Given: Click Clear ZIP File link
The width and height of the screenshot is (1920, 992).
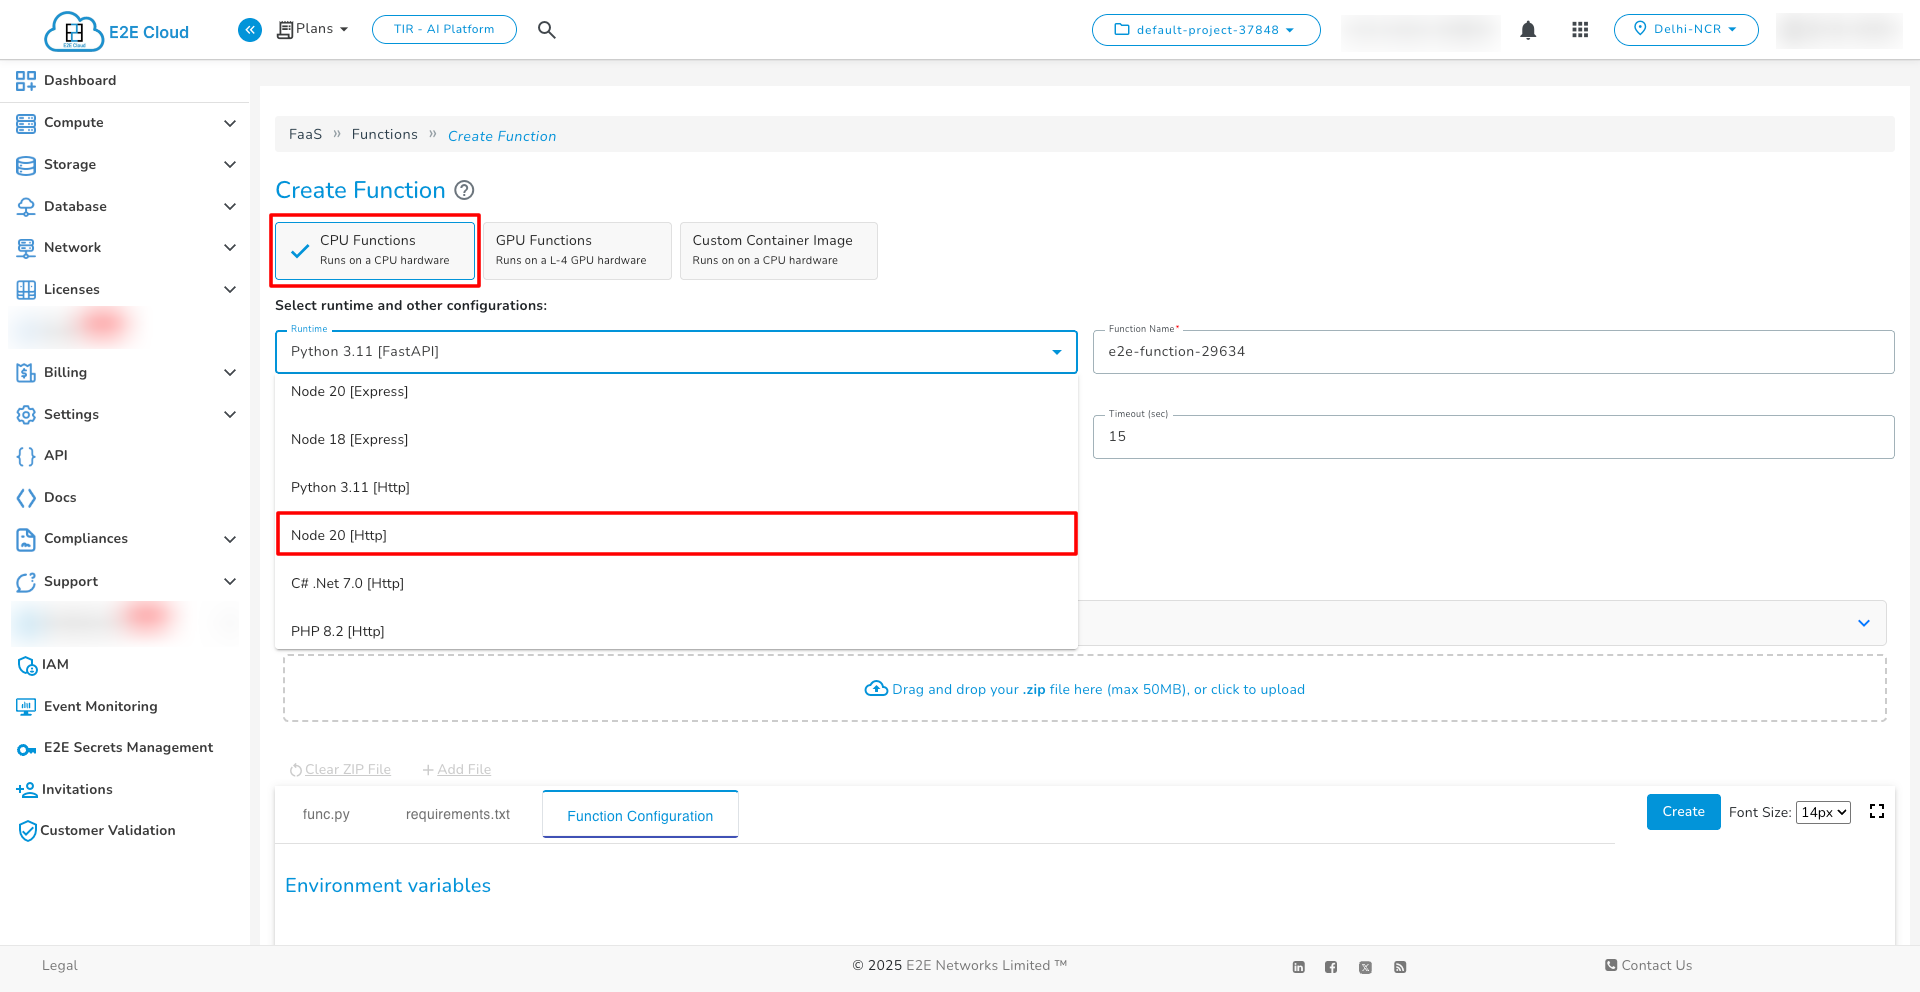Looking at the screenshot, I should pyautogui.click(x=340, y=770).
